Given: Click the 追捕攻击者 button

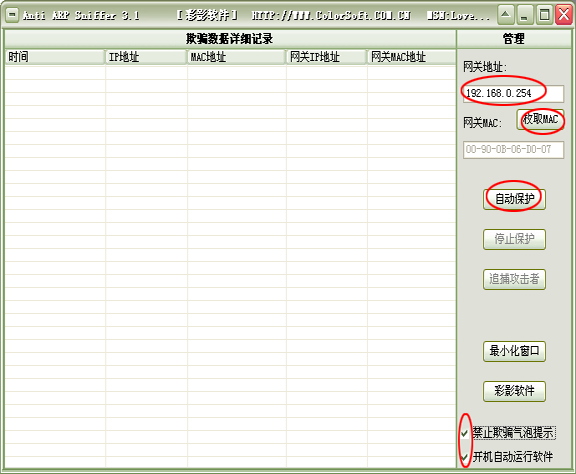Looking at the screenshot, I should point(514,279).
